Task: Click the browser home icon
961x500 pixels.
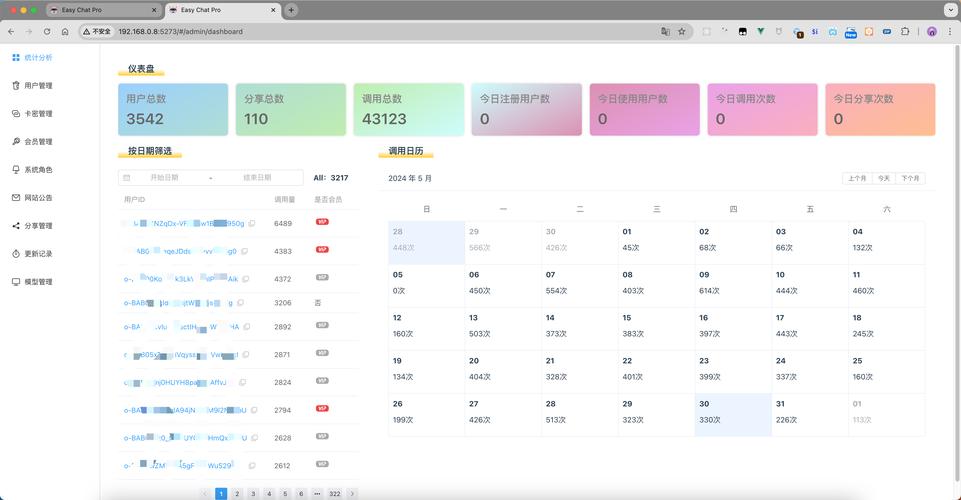Action: pyautogui.click(x=65, y=31)
